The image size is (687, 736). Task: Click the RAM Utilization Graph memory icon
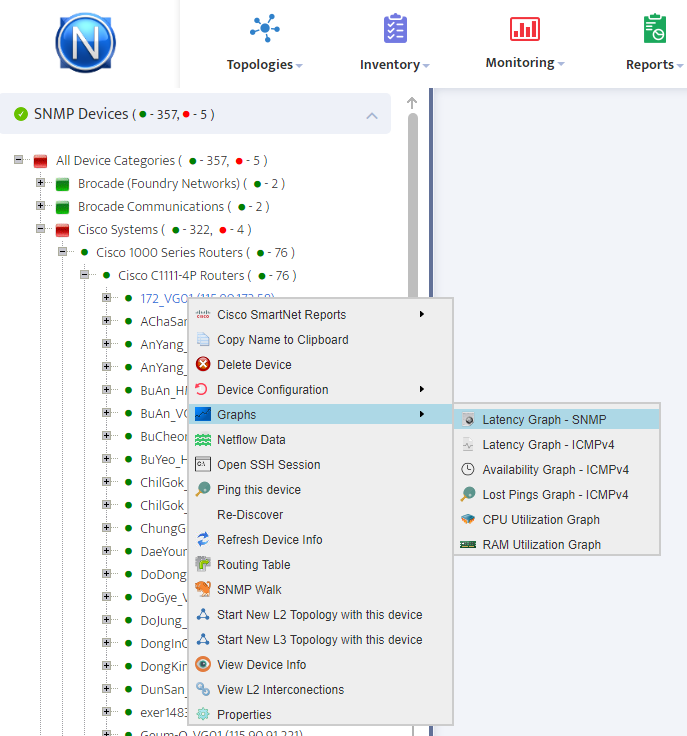click(468, 544)
